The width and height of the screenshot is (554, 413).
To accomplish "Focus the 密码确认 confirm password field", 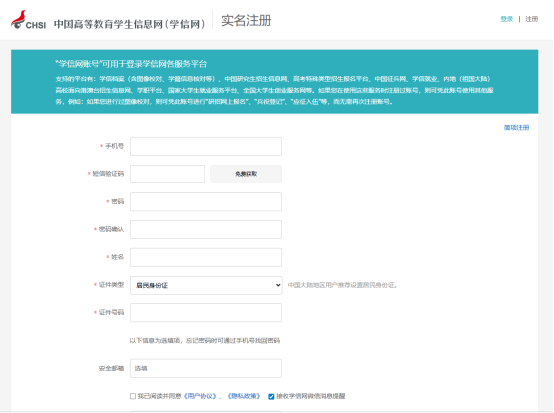I will coord(206,229).
